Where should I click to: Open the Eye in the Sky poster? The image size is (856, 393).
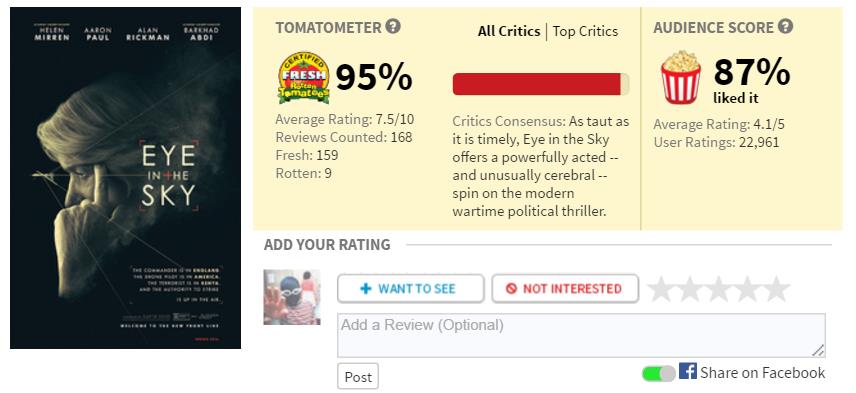[x=126, y=178]
